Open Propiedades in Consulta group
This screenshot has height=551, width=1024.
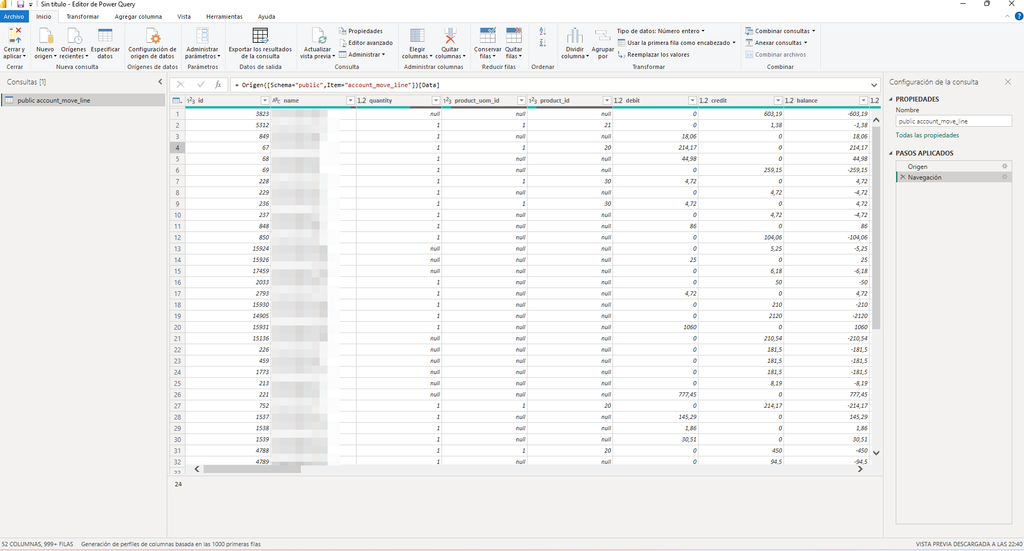click(360, 31)
